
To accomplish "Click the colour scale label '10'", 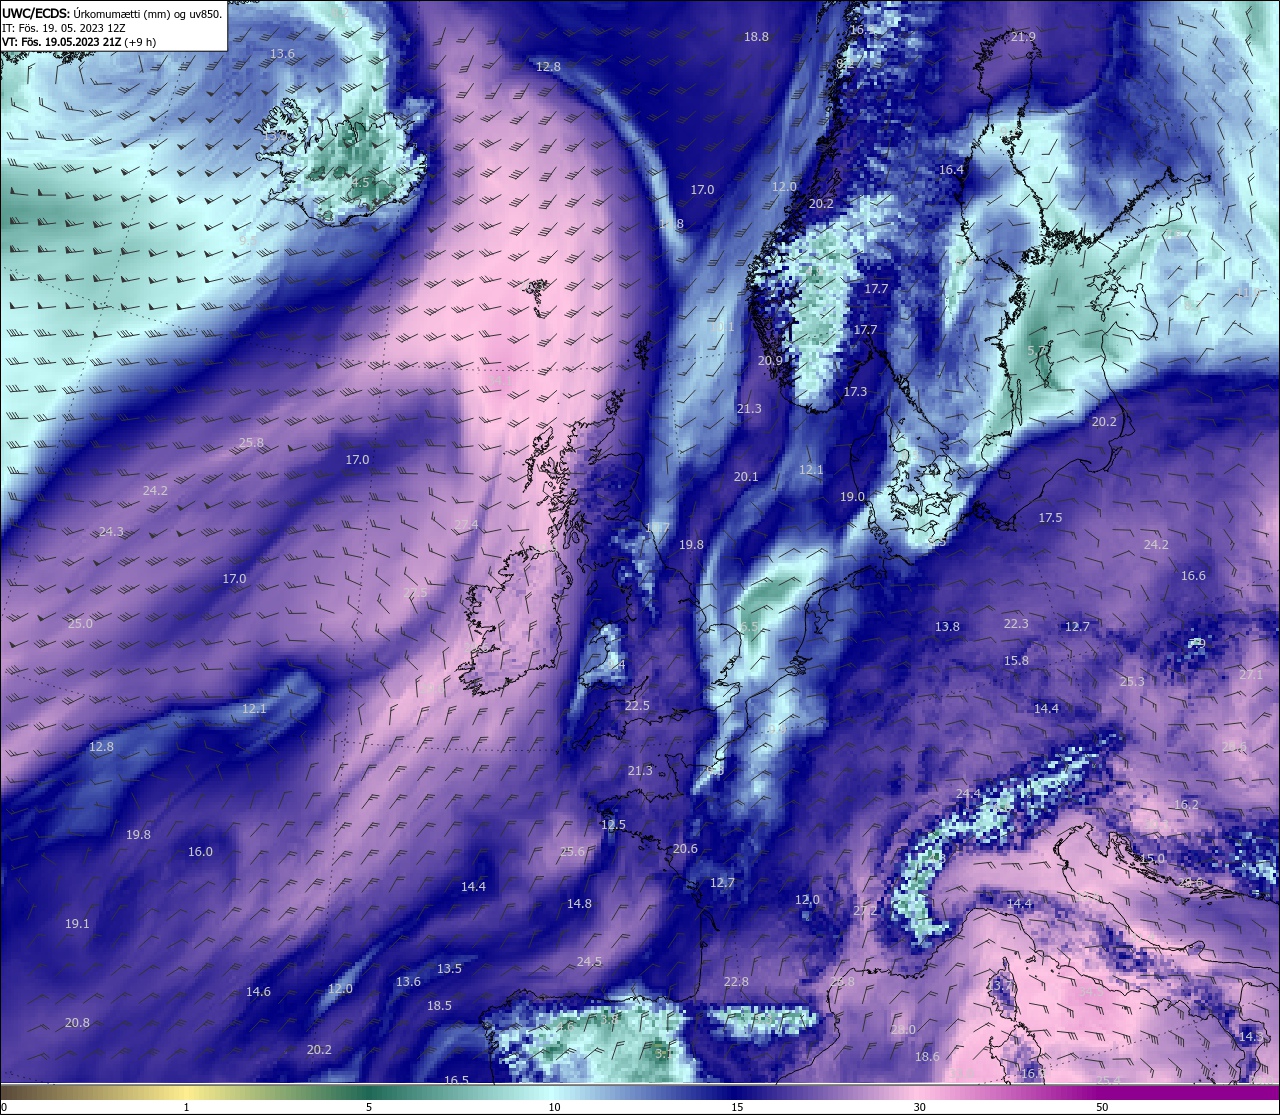I will point(554,1107).
